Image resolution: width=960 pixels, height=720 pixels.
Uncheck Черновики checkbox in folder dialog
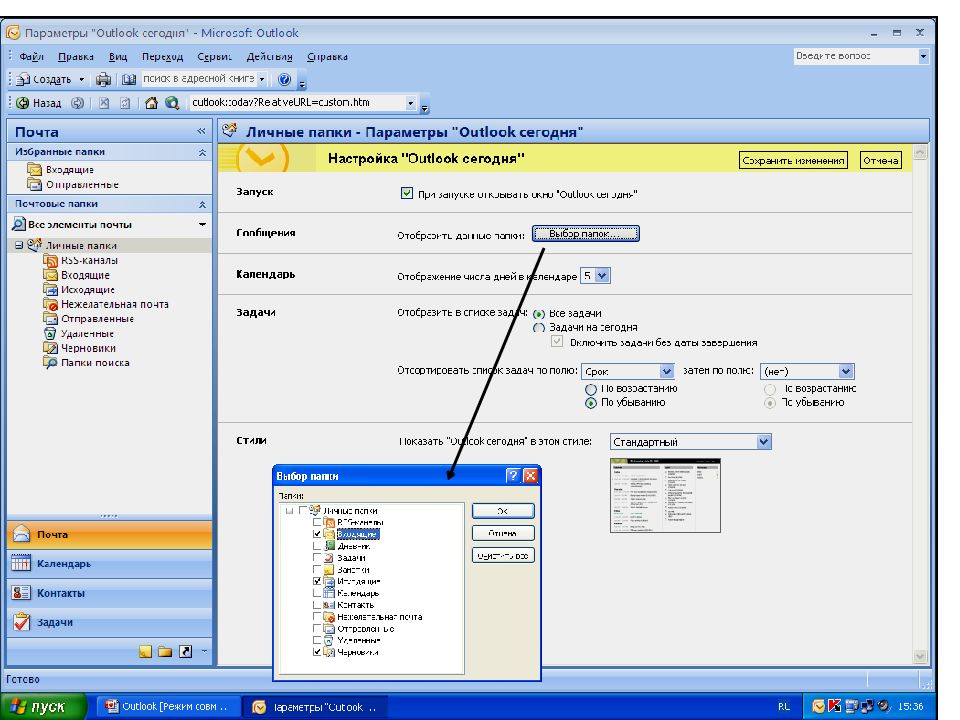pos(317,652)
